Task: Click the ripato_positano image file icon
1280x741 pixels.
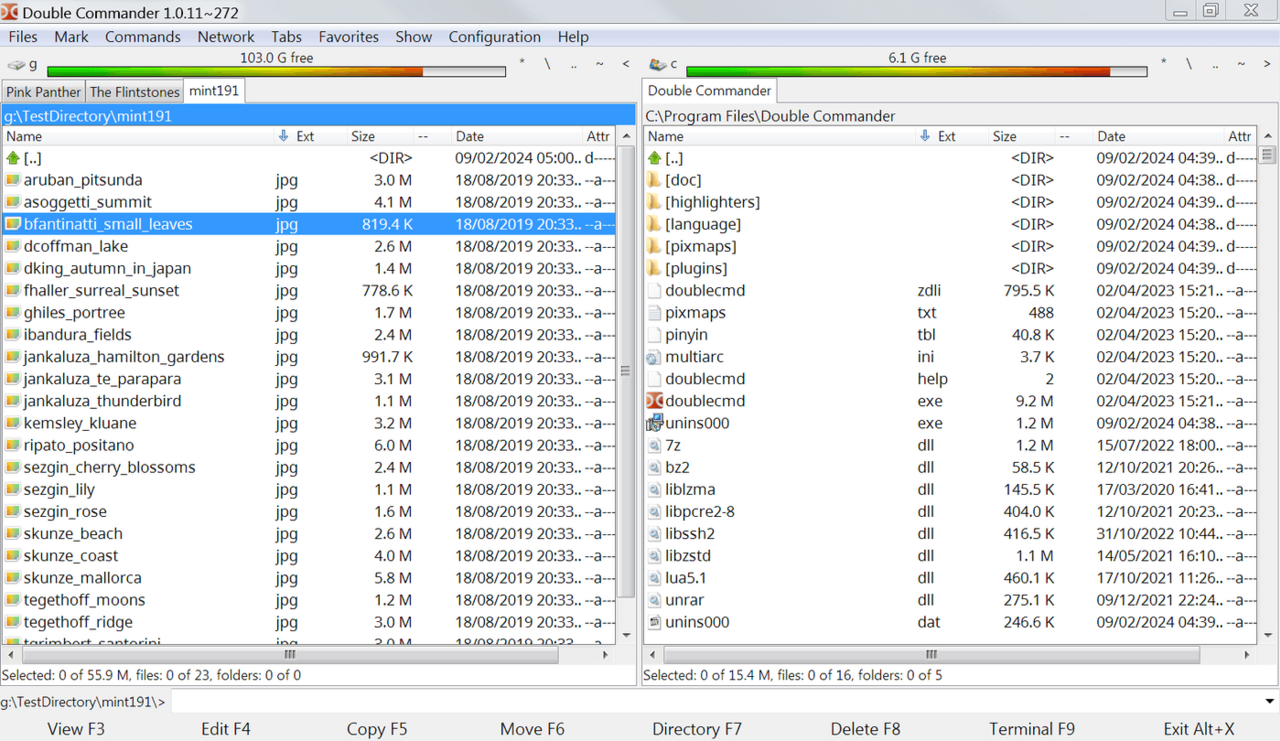Action: (x=13, y=445)
